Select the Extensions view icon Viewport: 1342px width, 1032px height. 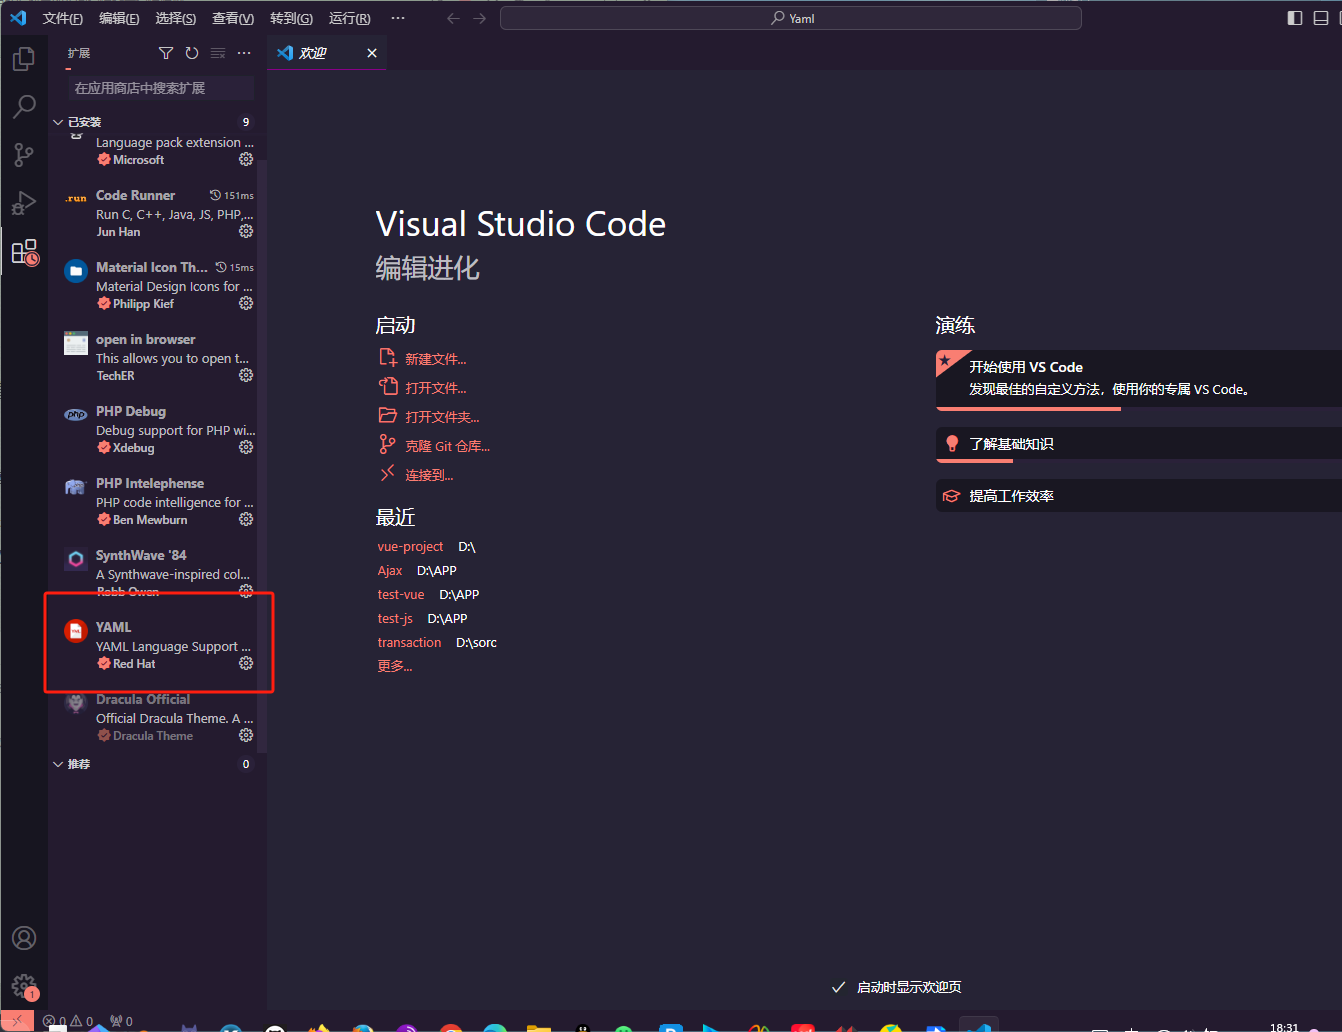click(24, 252)
